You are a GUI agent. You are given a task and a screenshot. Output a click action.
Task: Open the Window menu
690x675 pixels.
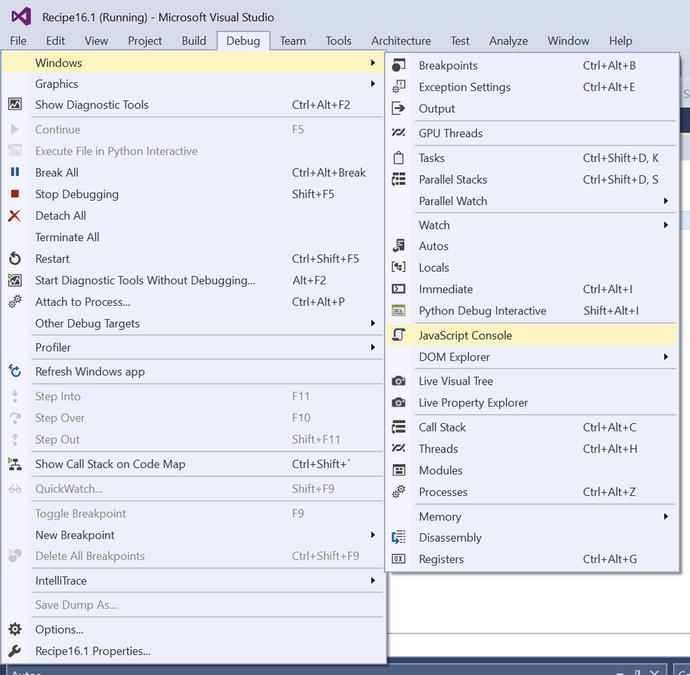568,41
